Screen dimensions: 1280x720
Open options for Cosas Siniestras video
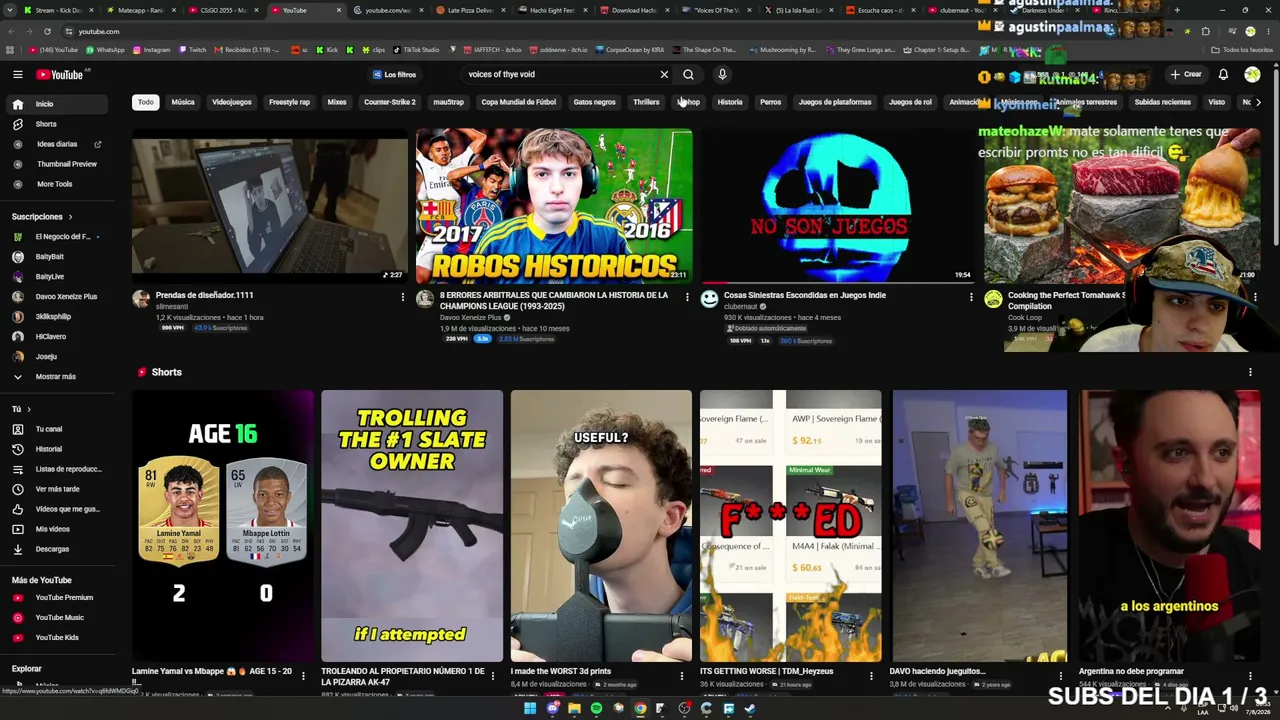point(971,297)
